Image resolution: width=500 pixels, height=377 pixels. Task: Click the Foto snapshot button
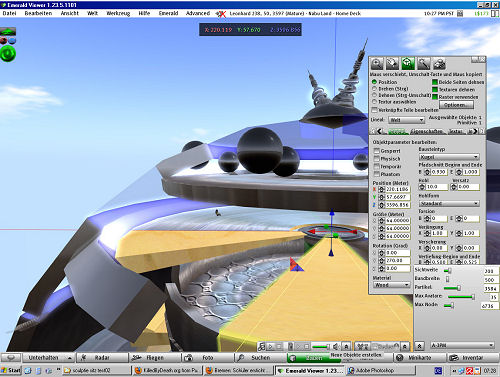point(208,358)
